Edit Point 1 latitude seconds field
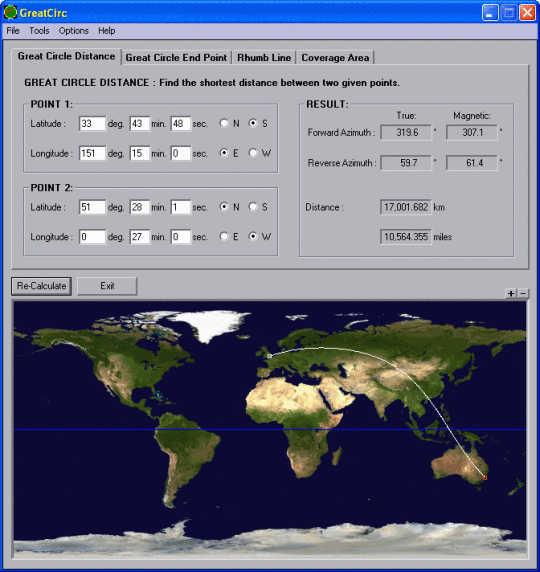The height and width of the screenshot is (572, 540). pos(181,124)
